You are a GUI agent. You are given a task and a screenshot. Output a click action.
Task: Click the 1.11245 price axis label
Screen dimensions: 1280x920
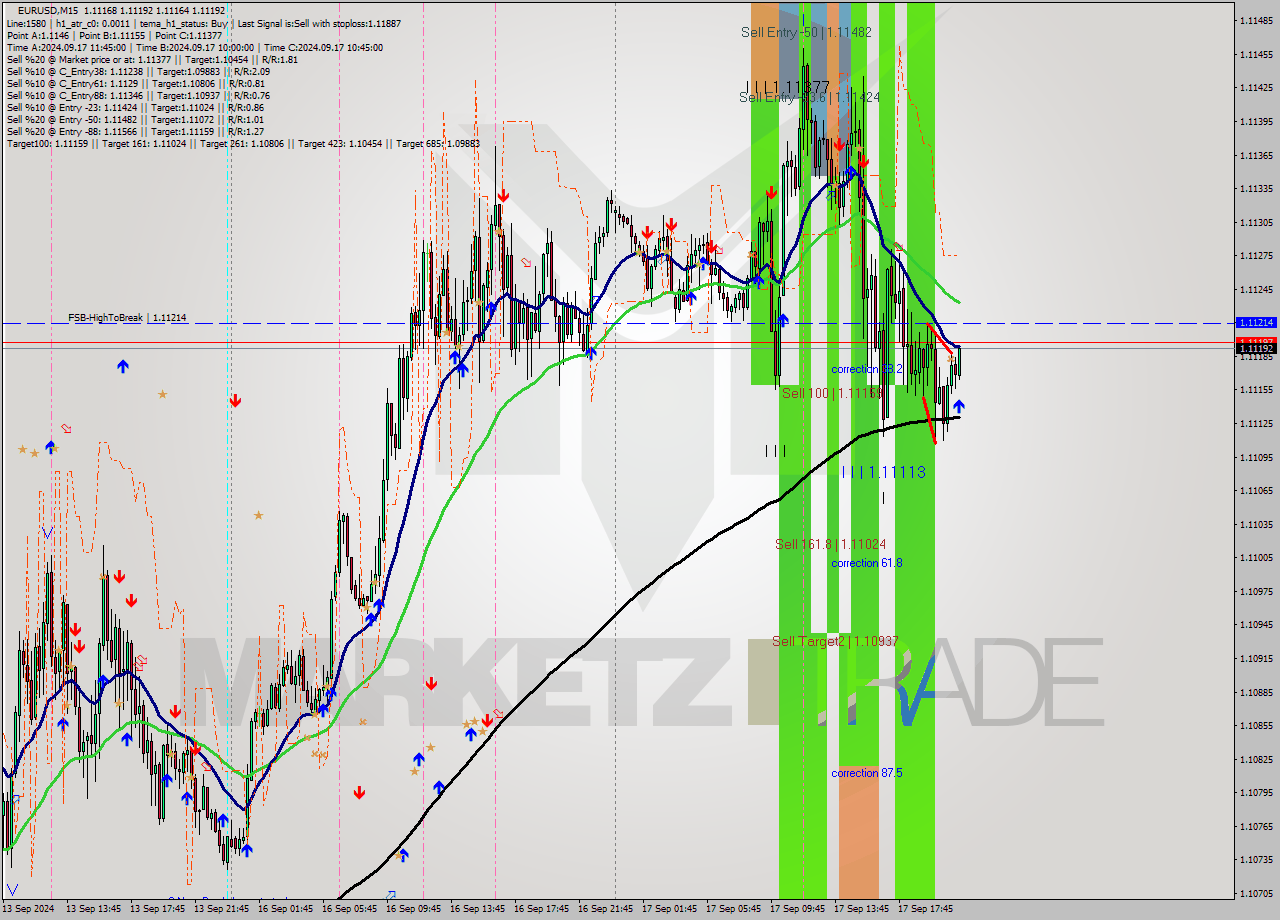(x=1257, y=289)
